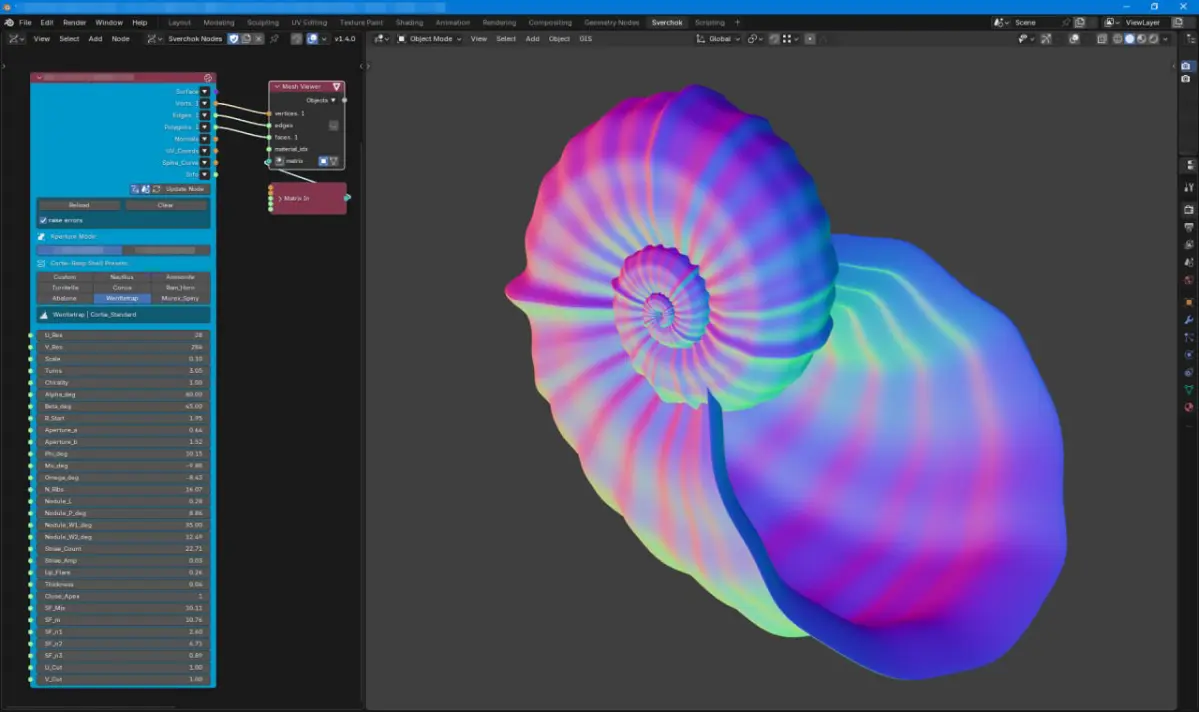
Task: Open the Verts output dropdown arrow
Action: [x=204, y=103]
